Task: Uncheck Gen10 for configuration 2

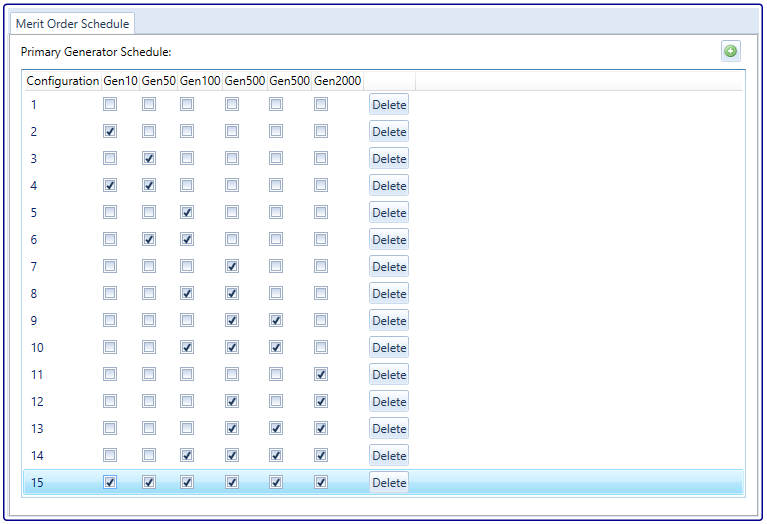Action: coord(110,131)
